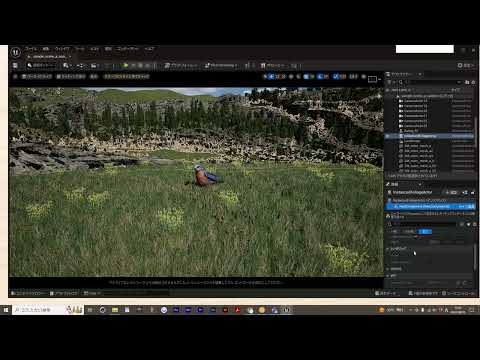Select the object selection tool in viewport
The height and width of the screenshot is (360, 480).
coord(265,76)
